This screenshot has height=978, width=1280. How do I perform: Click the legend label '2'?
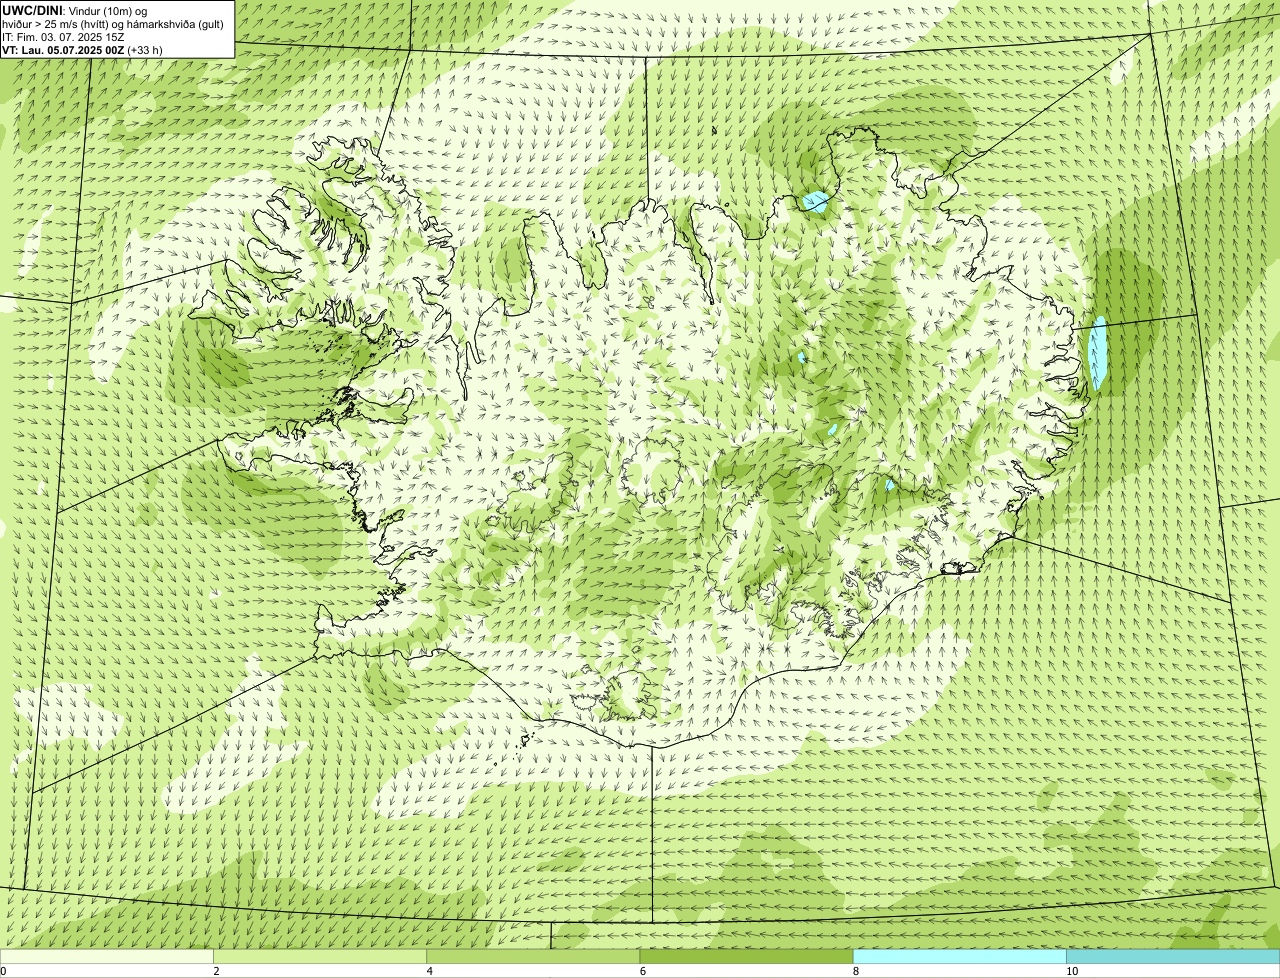216,971
